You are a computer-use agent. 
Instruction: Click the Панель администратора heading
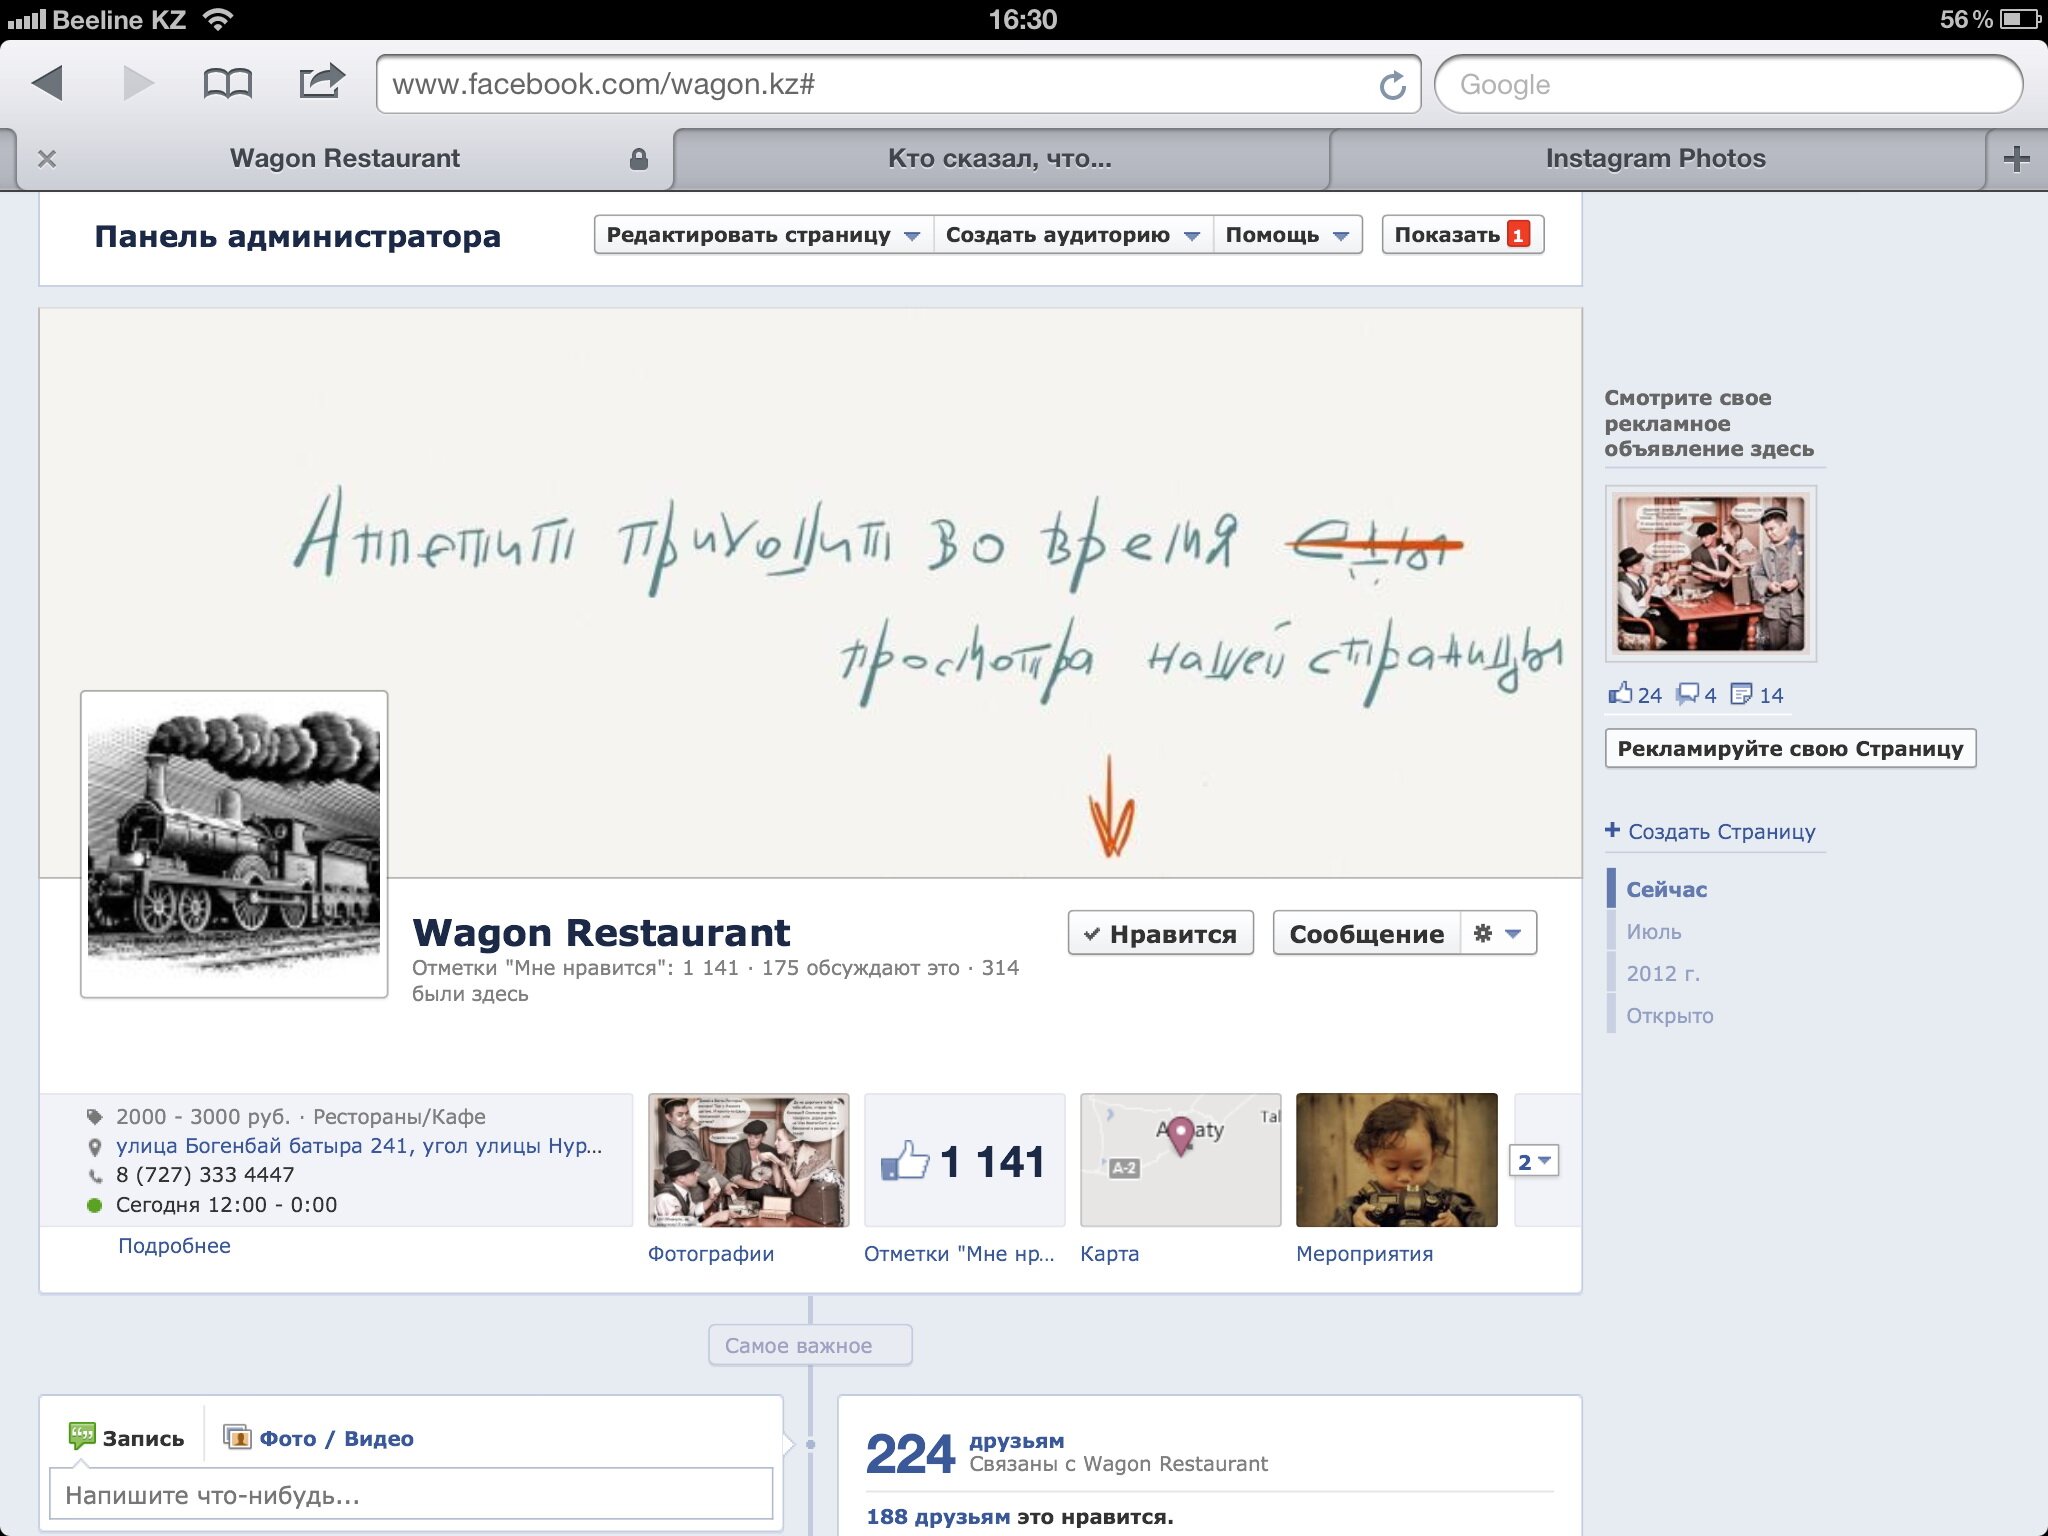point(297,236)
